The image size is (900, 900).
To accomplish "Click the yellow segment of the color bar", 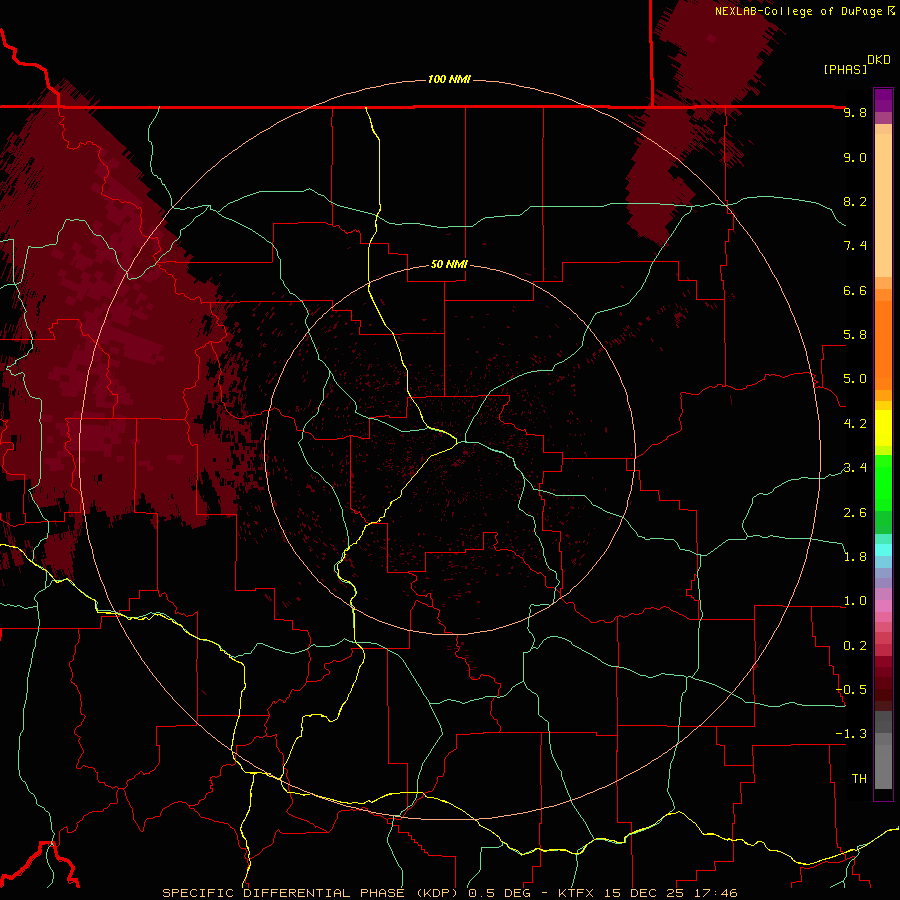I will (x=883, y=428).
